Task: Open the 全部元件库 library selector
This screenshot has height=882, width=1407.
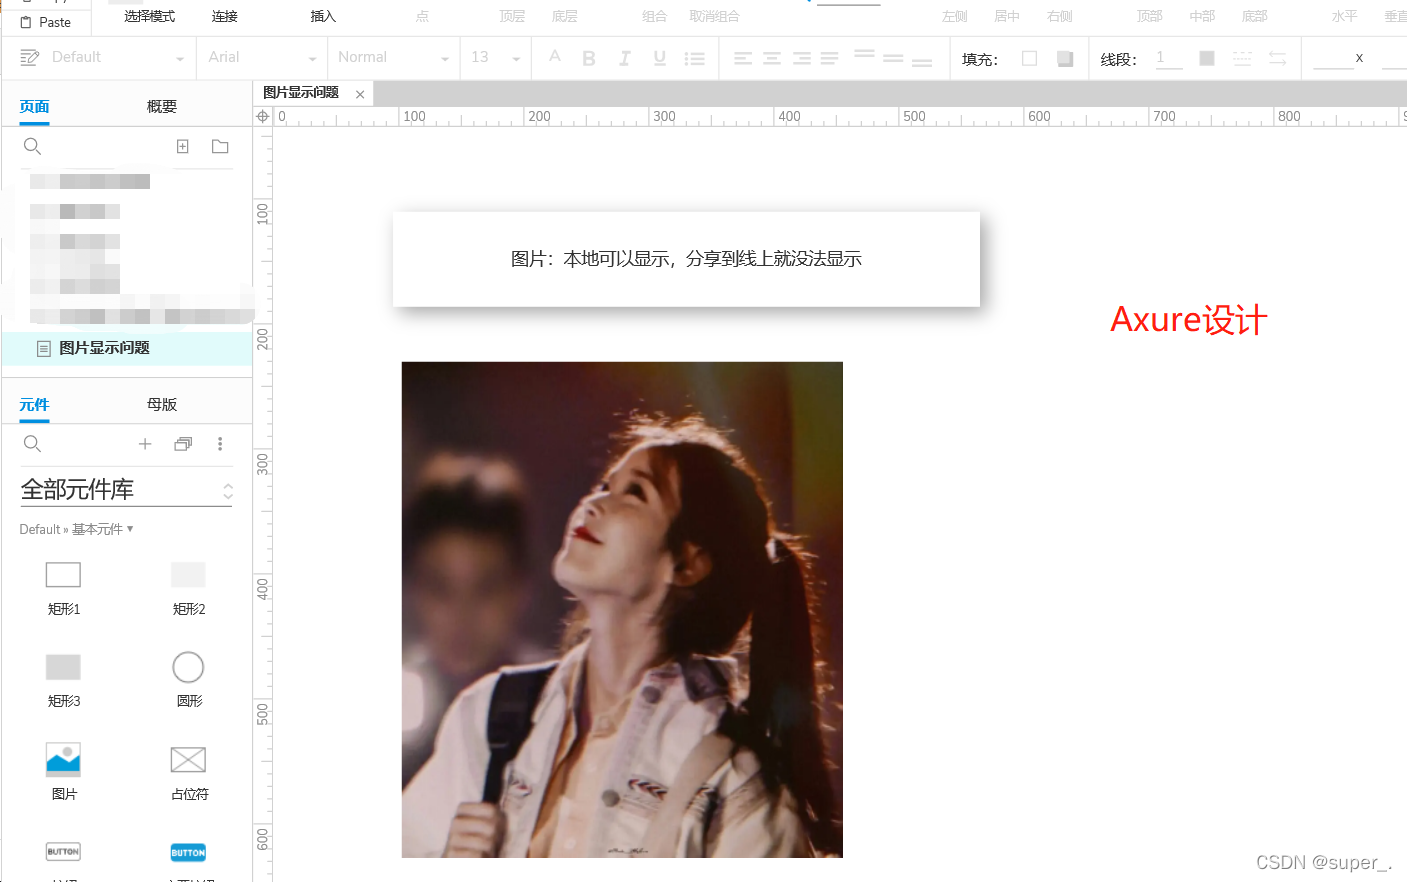Action: pyautogui.click(x=127, y=489)
